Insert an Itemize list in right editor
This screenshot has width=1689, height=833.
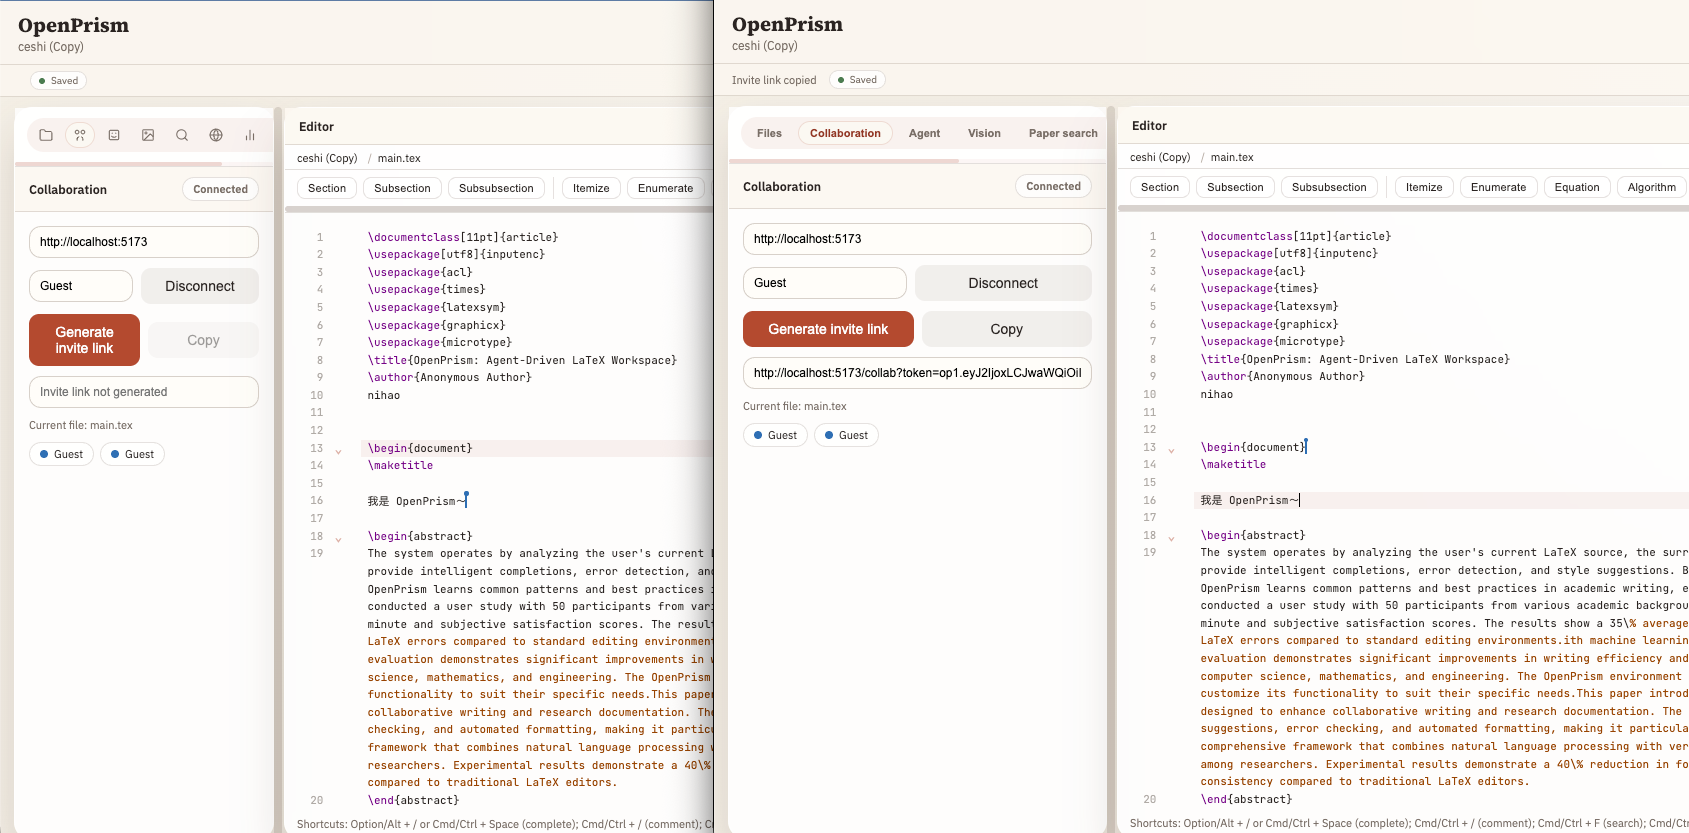1424,187
